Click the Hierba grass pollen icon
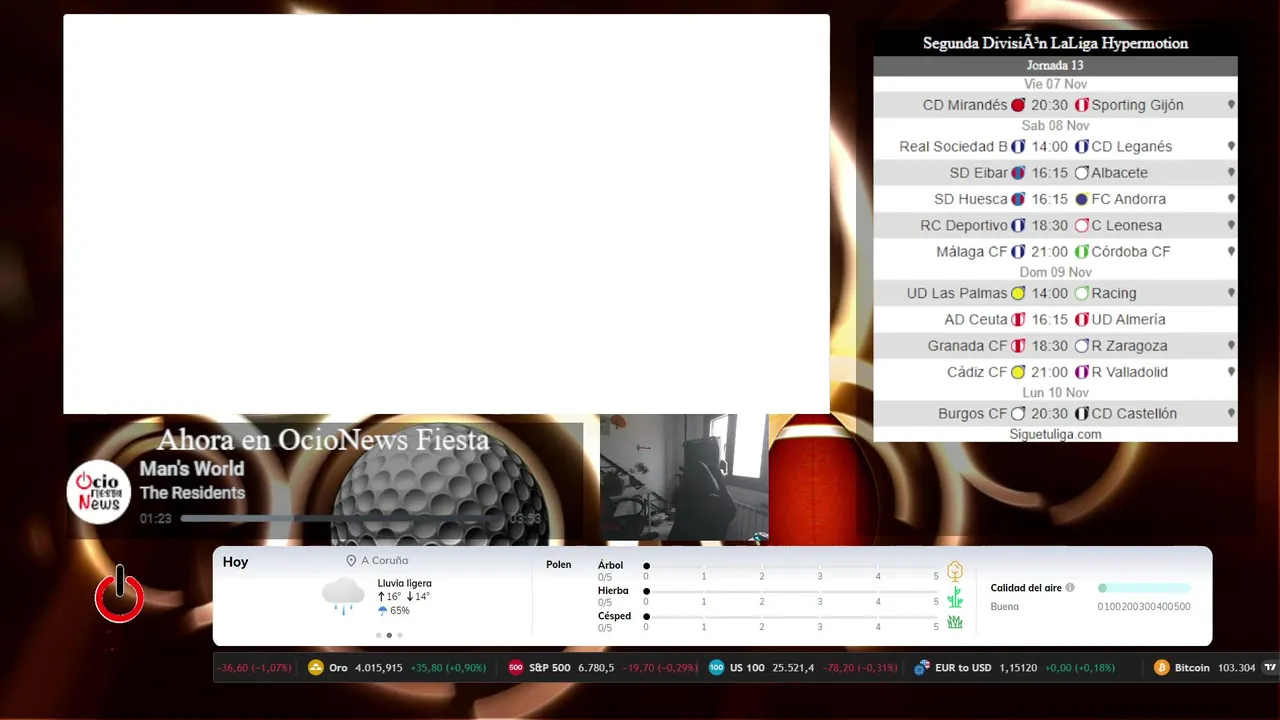The width and height of the screenshot is (1280, 720). pyautogui.click(x=955, y=597)
